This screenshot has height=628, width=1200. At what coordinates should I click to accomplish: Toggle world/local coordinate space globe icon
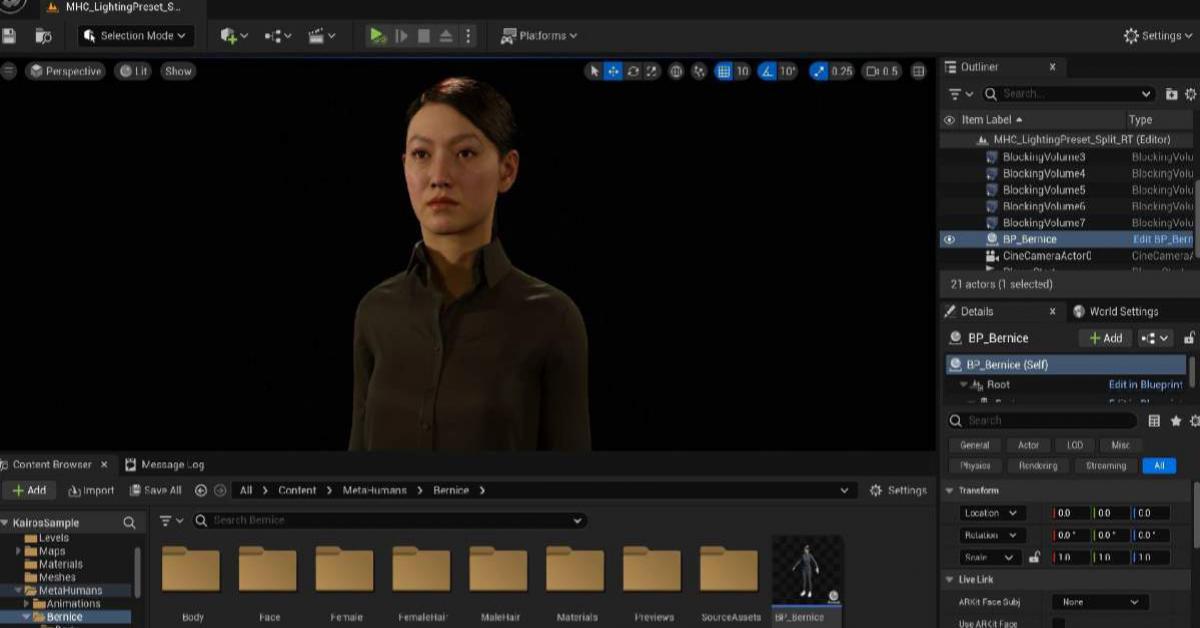click(x=677, y=71)
